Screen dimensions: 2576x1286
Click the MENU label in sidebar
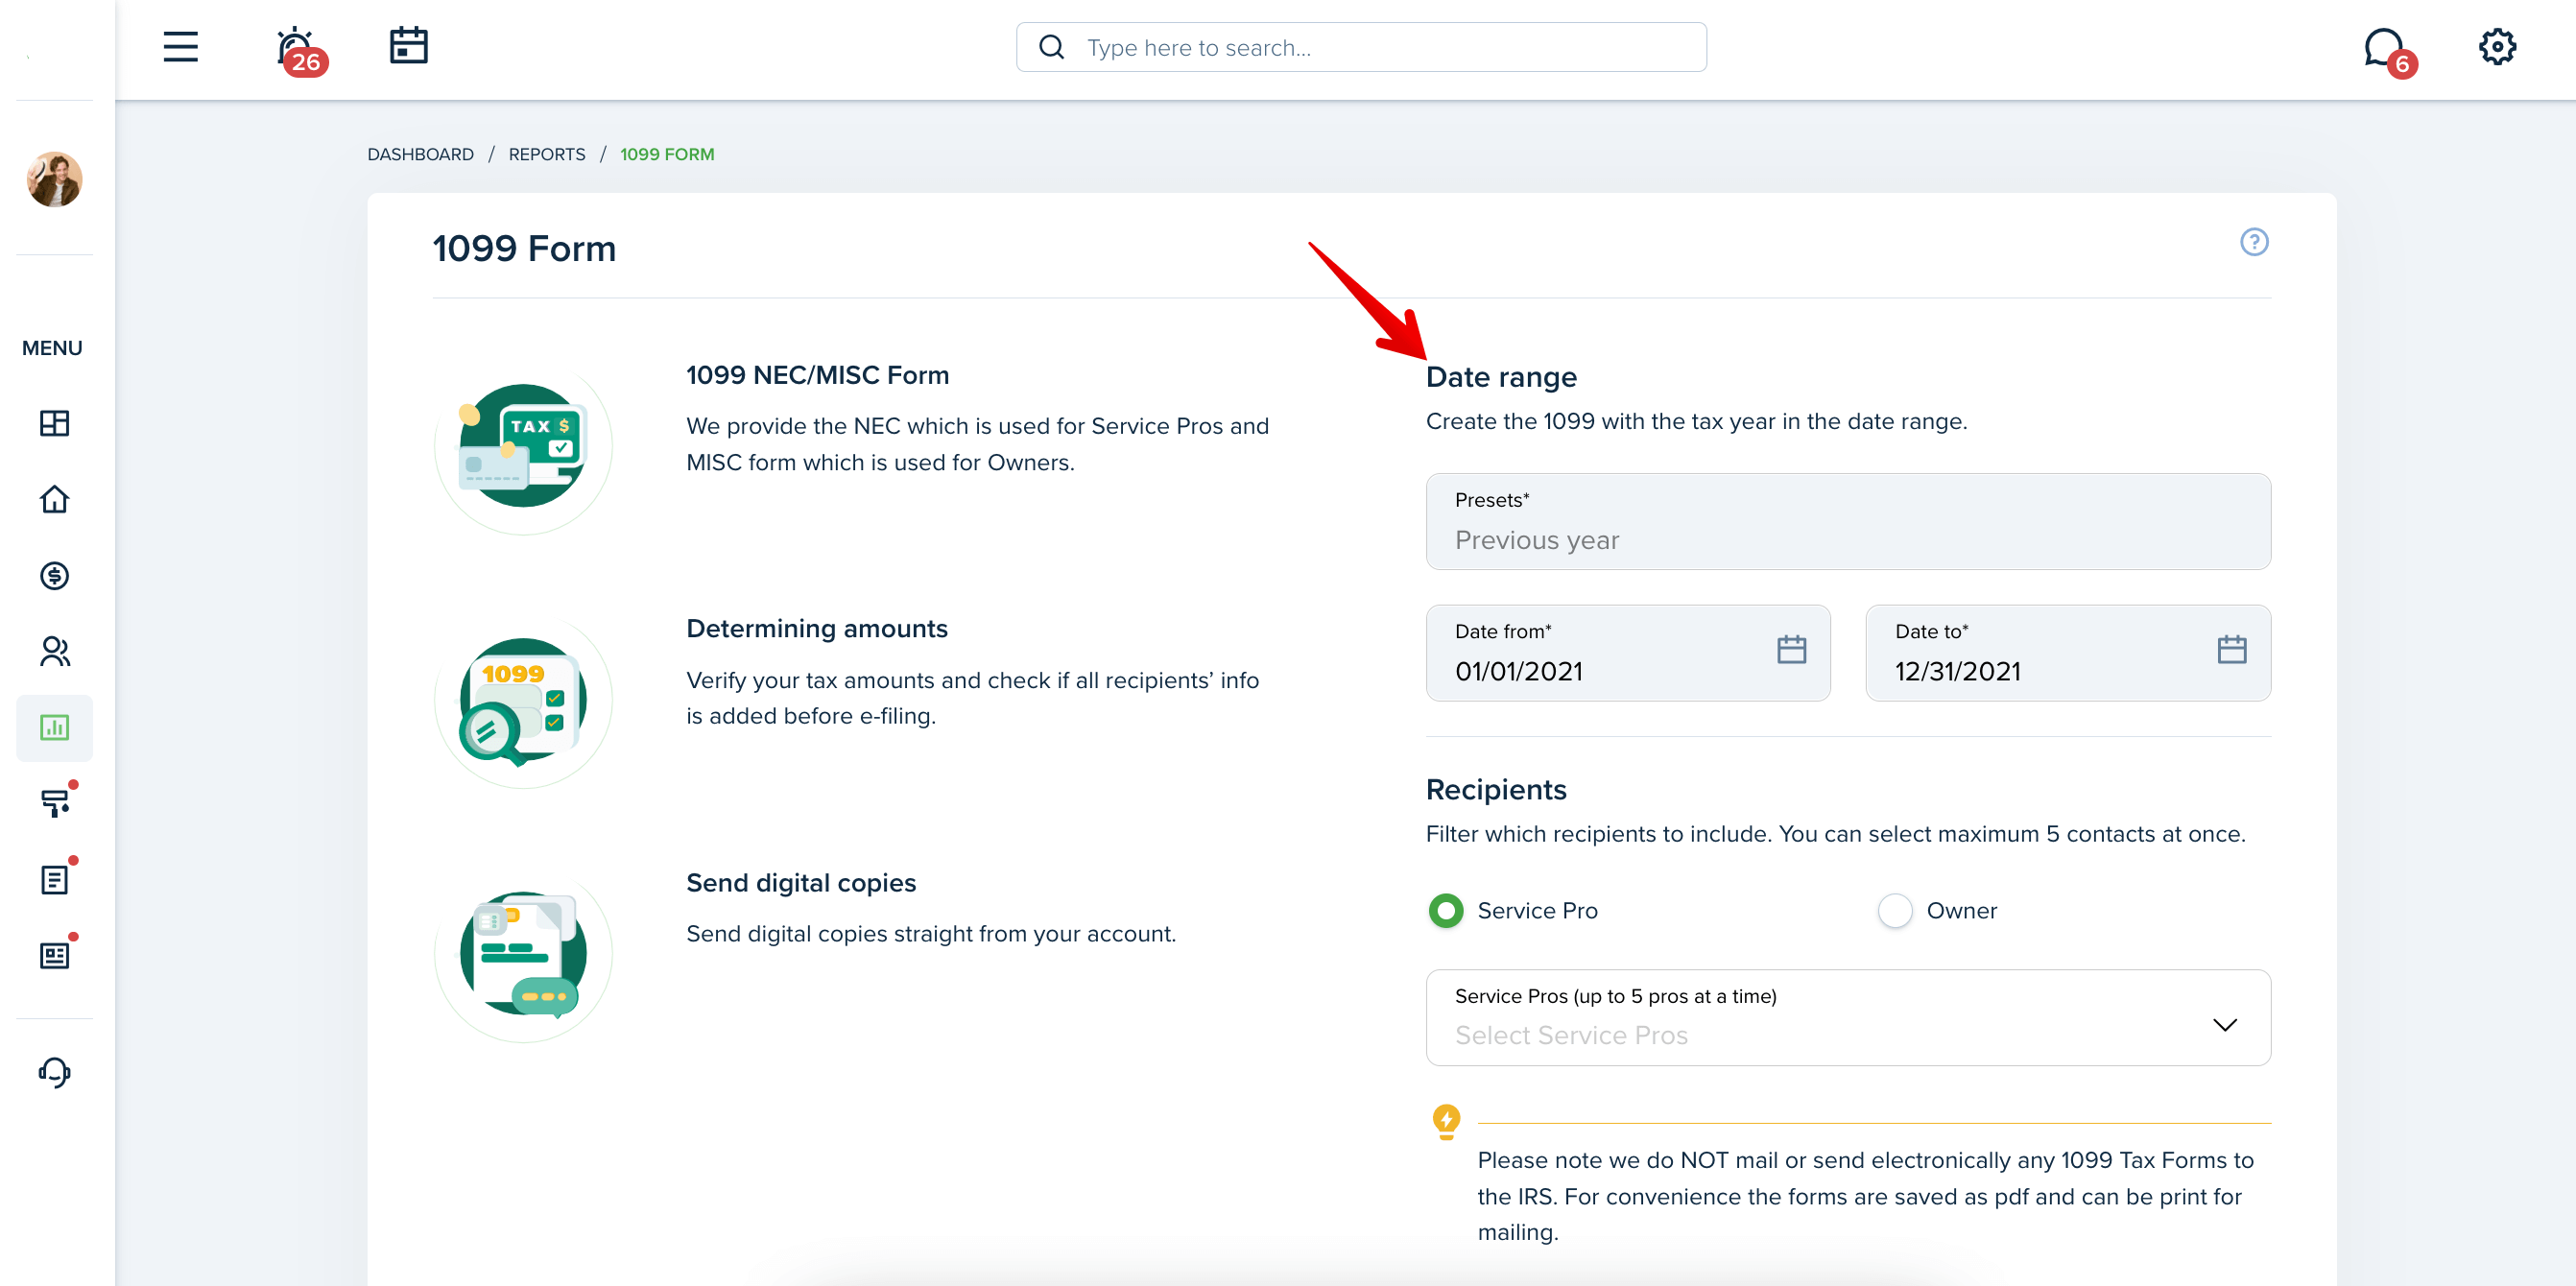pyautogui.click(x=52, y=348)
